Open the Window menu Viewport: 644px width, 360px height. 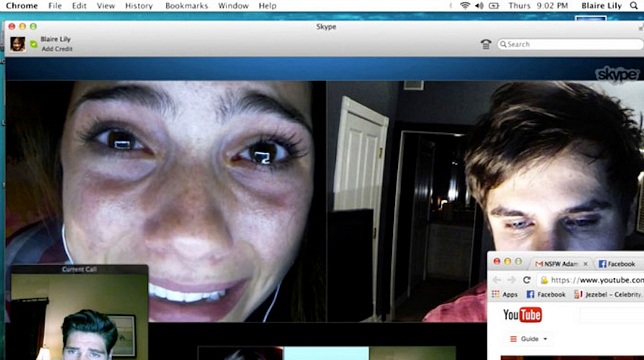pos(233,6)
